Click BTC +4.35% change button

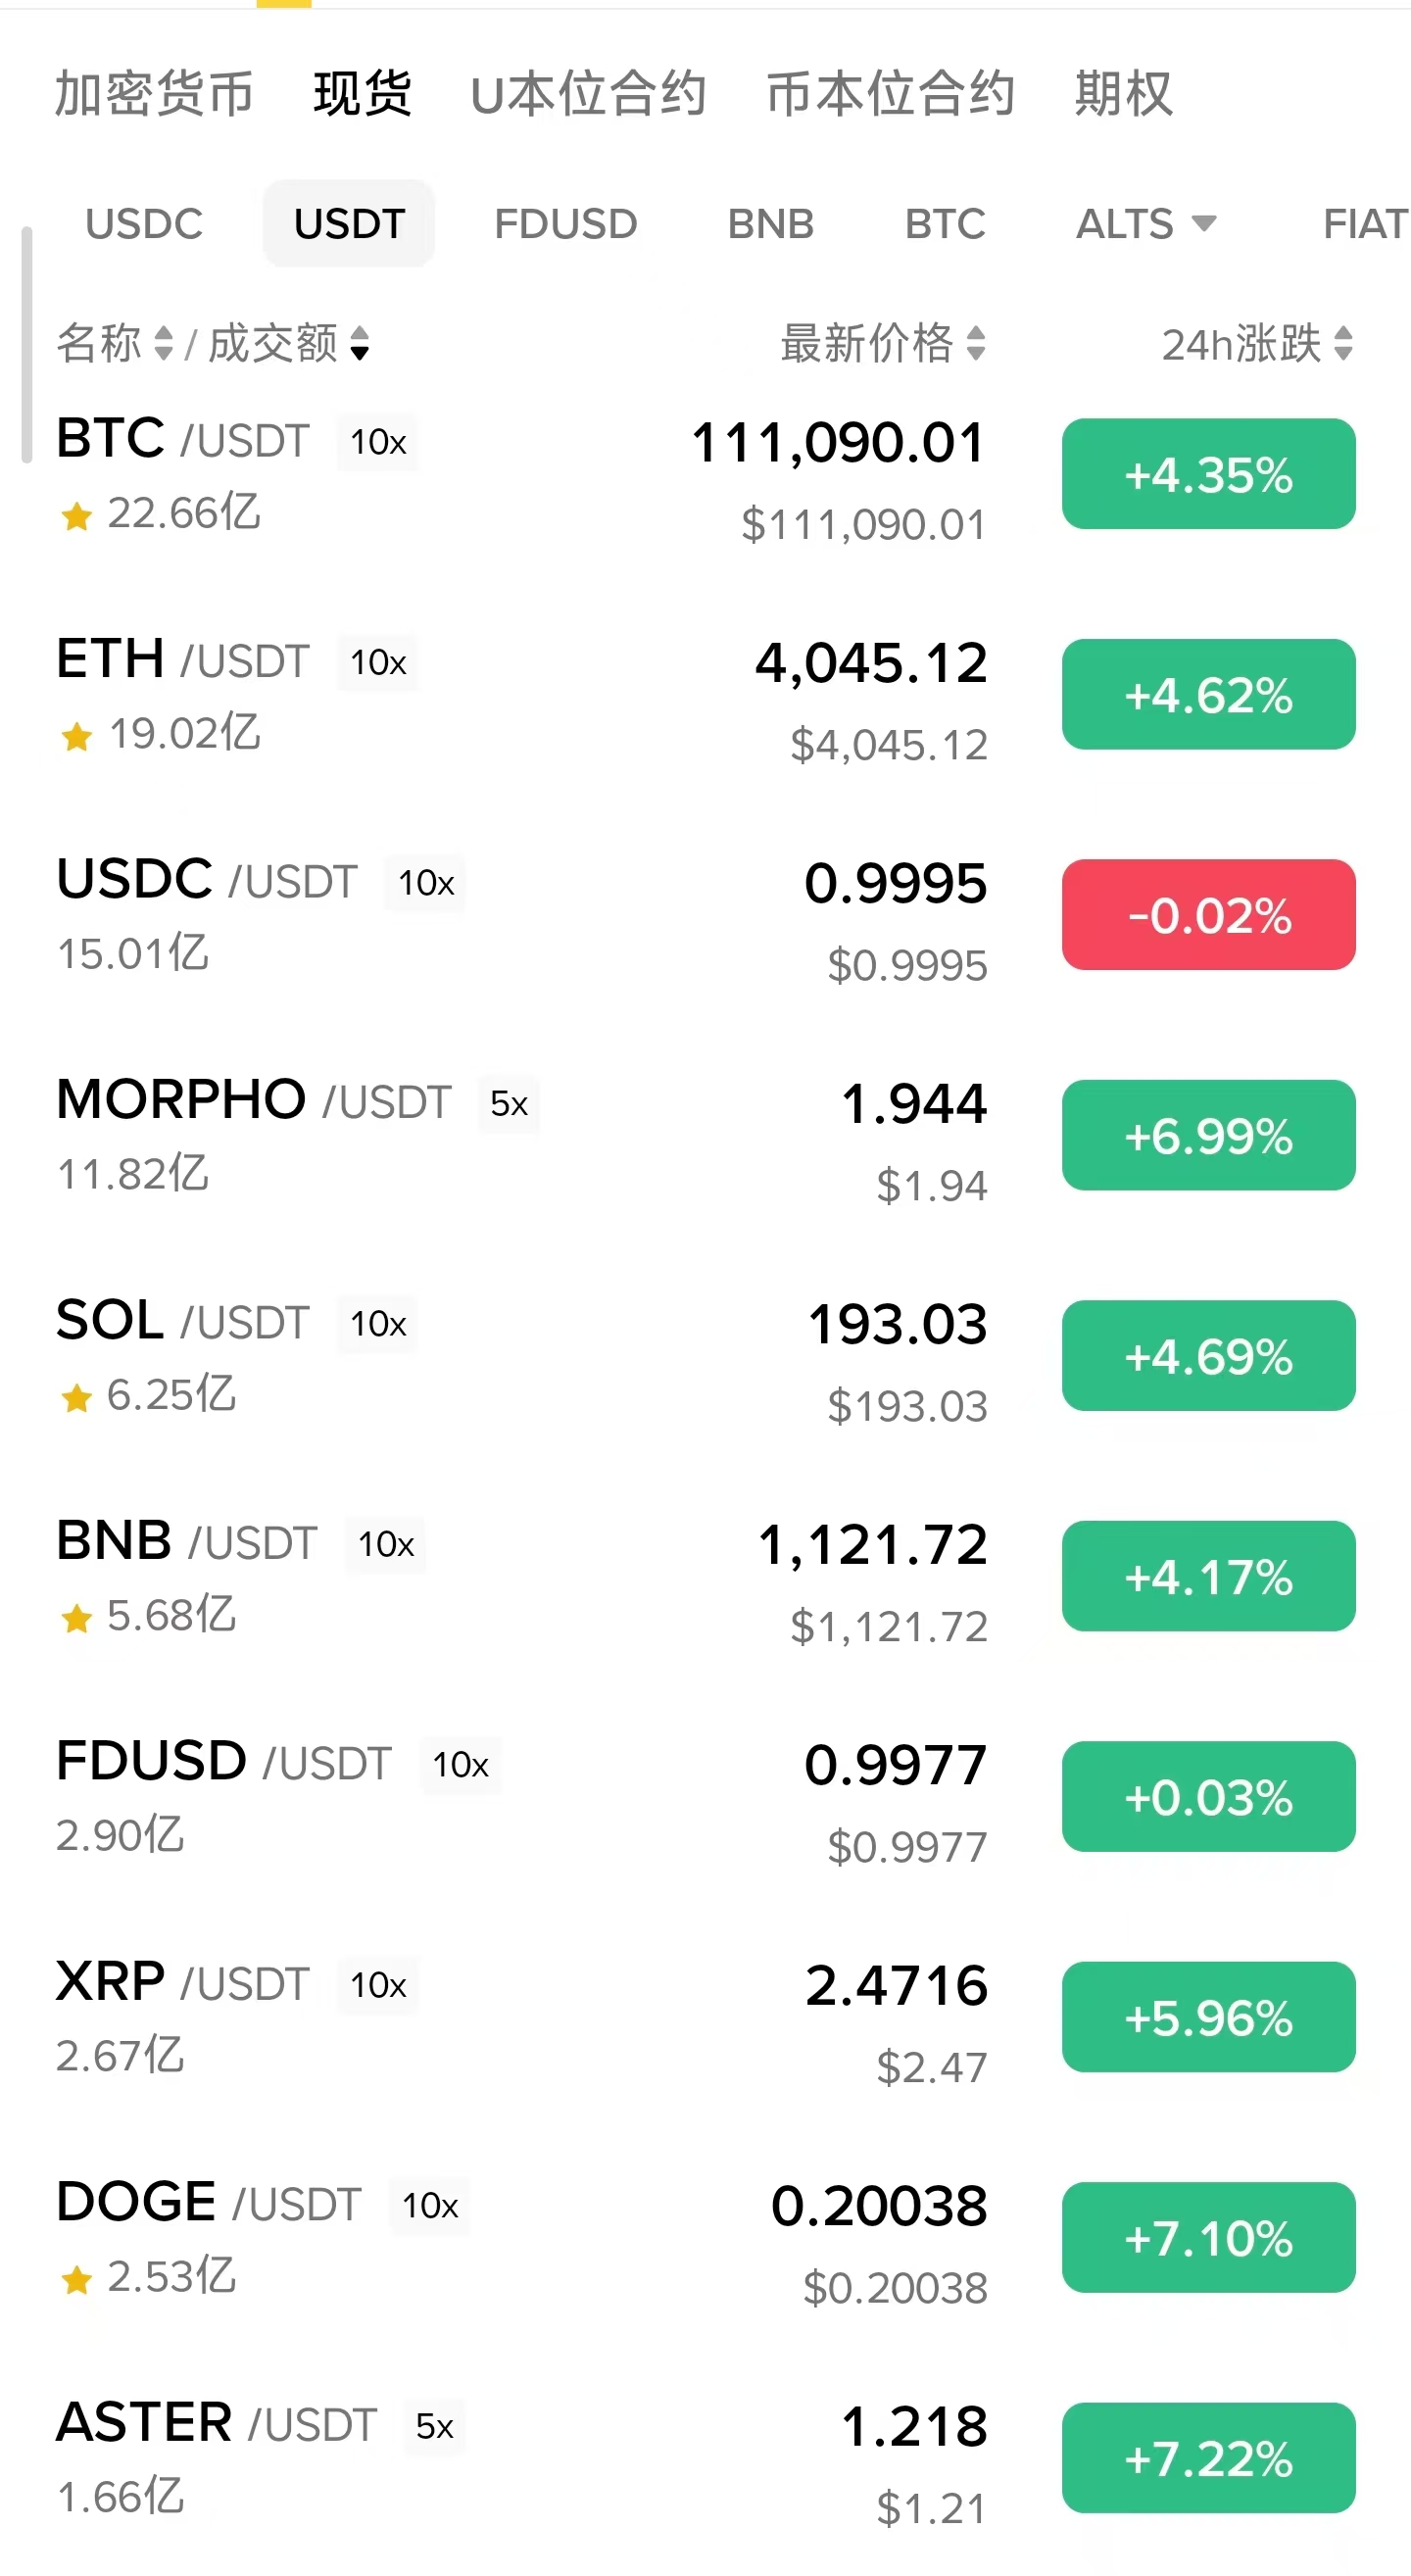1208,474
